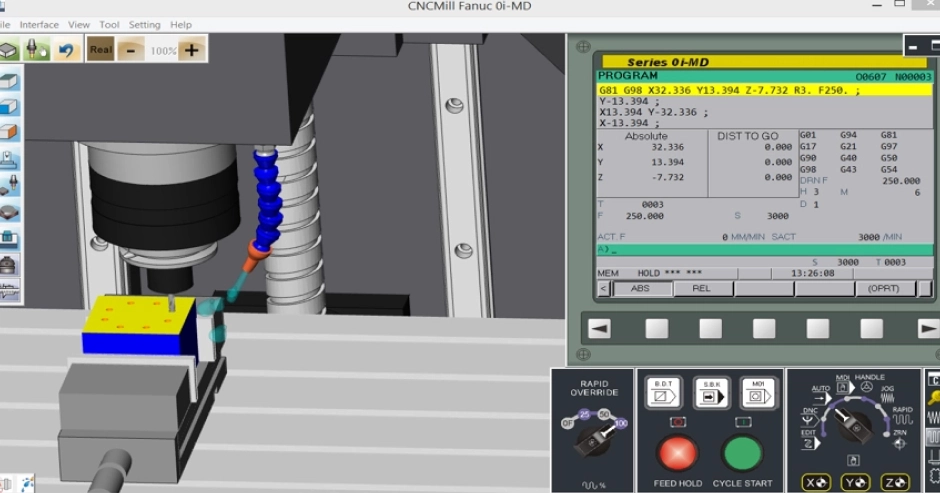
Task: Click the red FEED HOLD button
Action: [678, 453]
